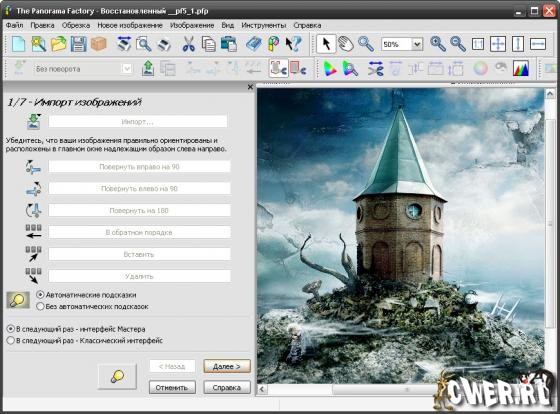The image size is (560, 414).
Task: Select the magnifier zoom tool
Action: [x=366, y=44]
